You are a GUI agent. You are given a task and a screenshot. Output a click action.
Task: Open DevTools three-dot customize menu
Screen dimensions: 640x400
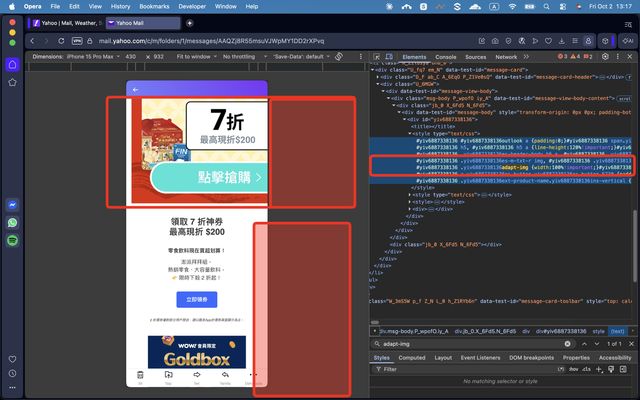pos(618,57)
